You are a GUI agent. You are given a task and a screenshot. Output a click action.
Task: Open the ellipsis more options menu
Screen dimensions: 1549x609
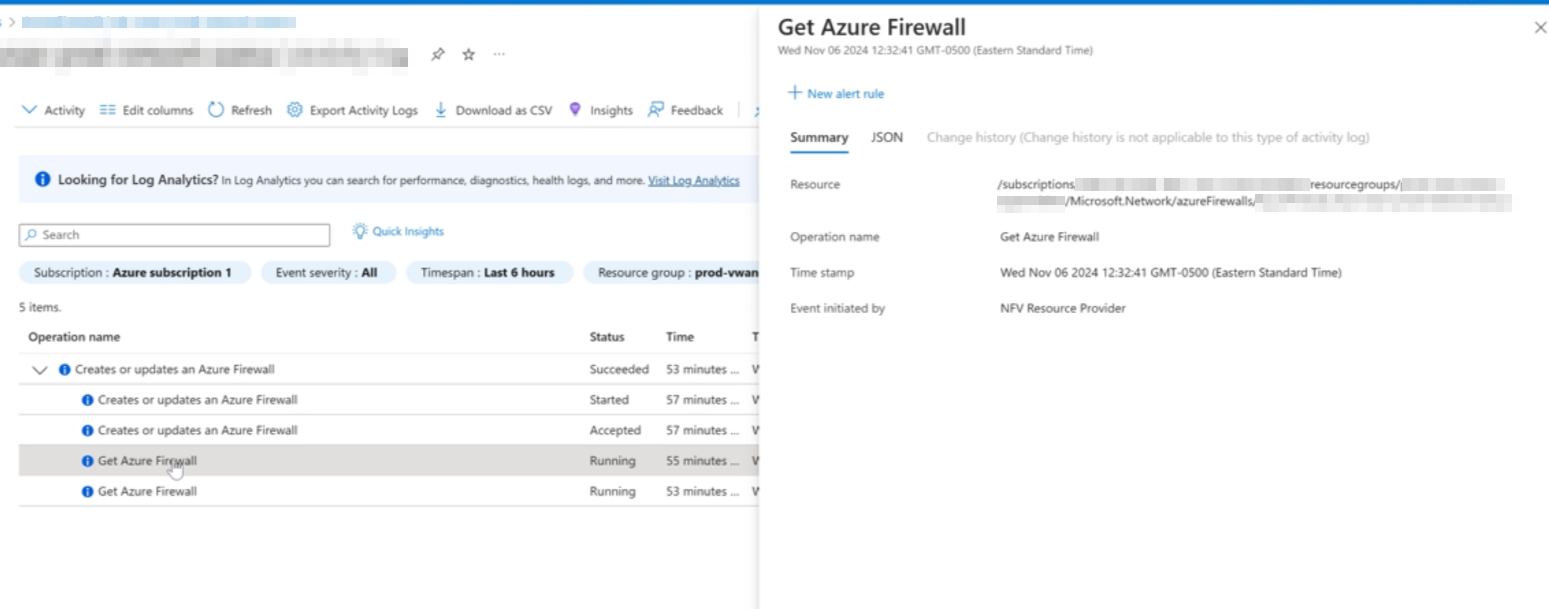pos(499,55)
